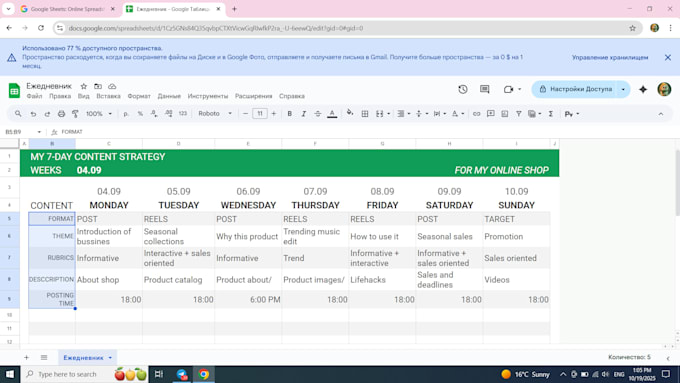The height and width of the screenshot is (383, 680).
Task: Create a filter
Action: click(x=519, y=114)
